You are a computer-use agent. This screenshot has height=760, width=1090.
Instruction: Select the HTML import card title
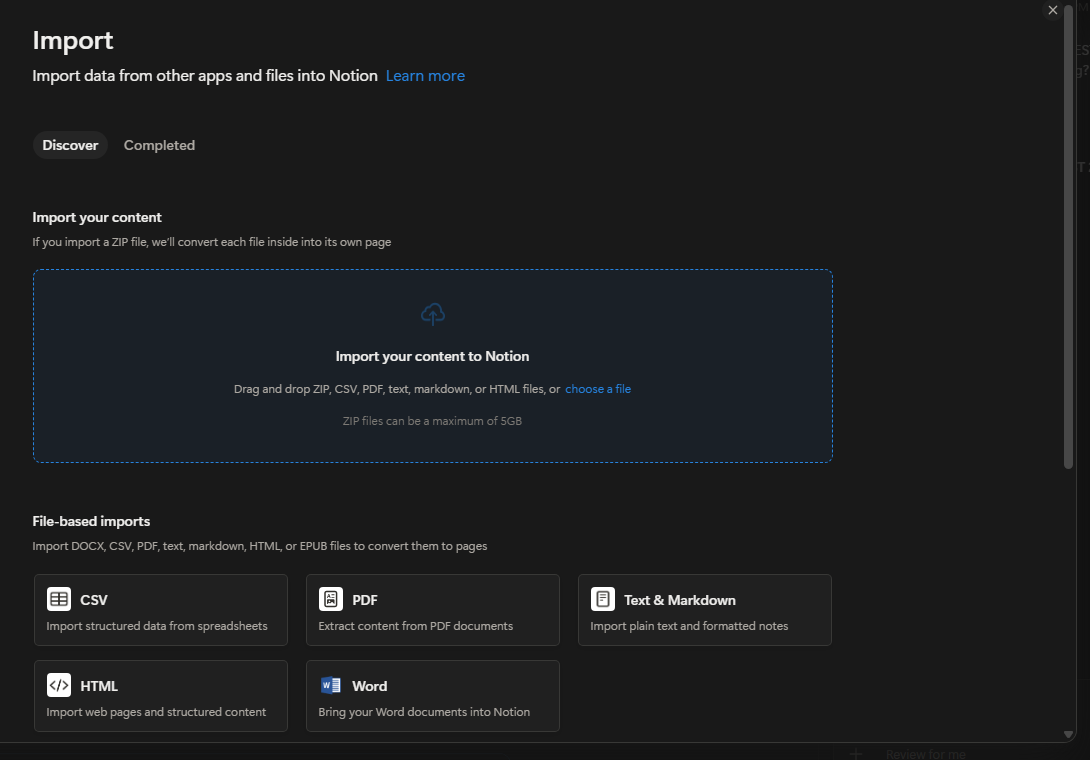tap(99, 686)
